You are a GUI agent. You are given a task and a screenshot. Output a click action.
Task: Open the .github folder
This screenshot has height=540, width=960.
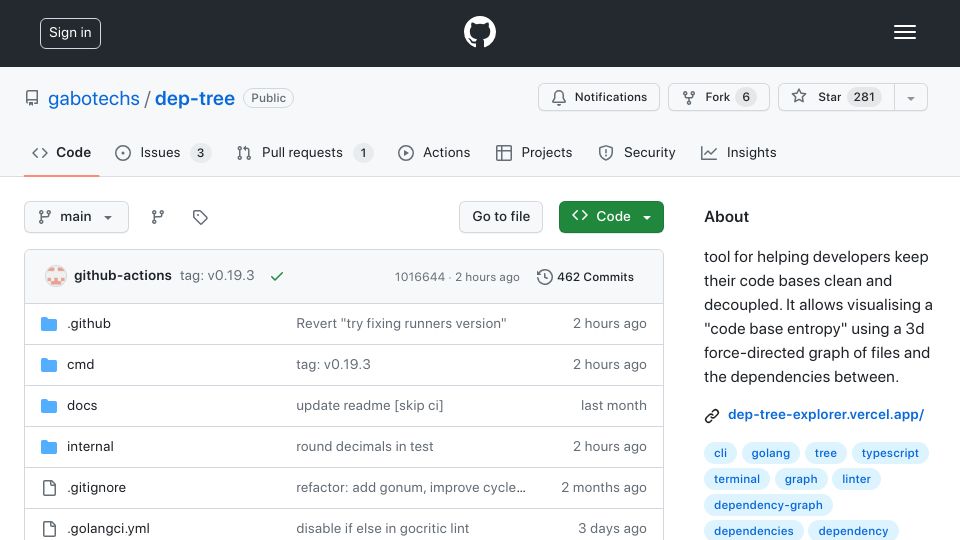[x=89, y=323]
